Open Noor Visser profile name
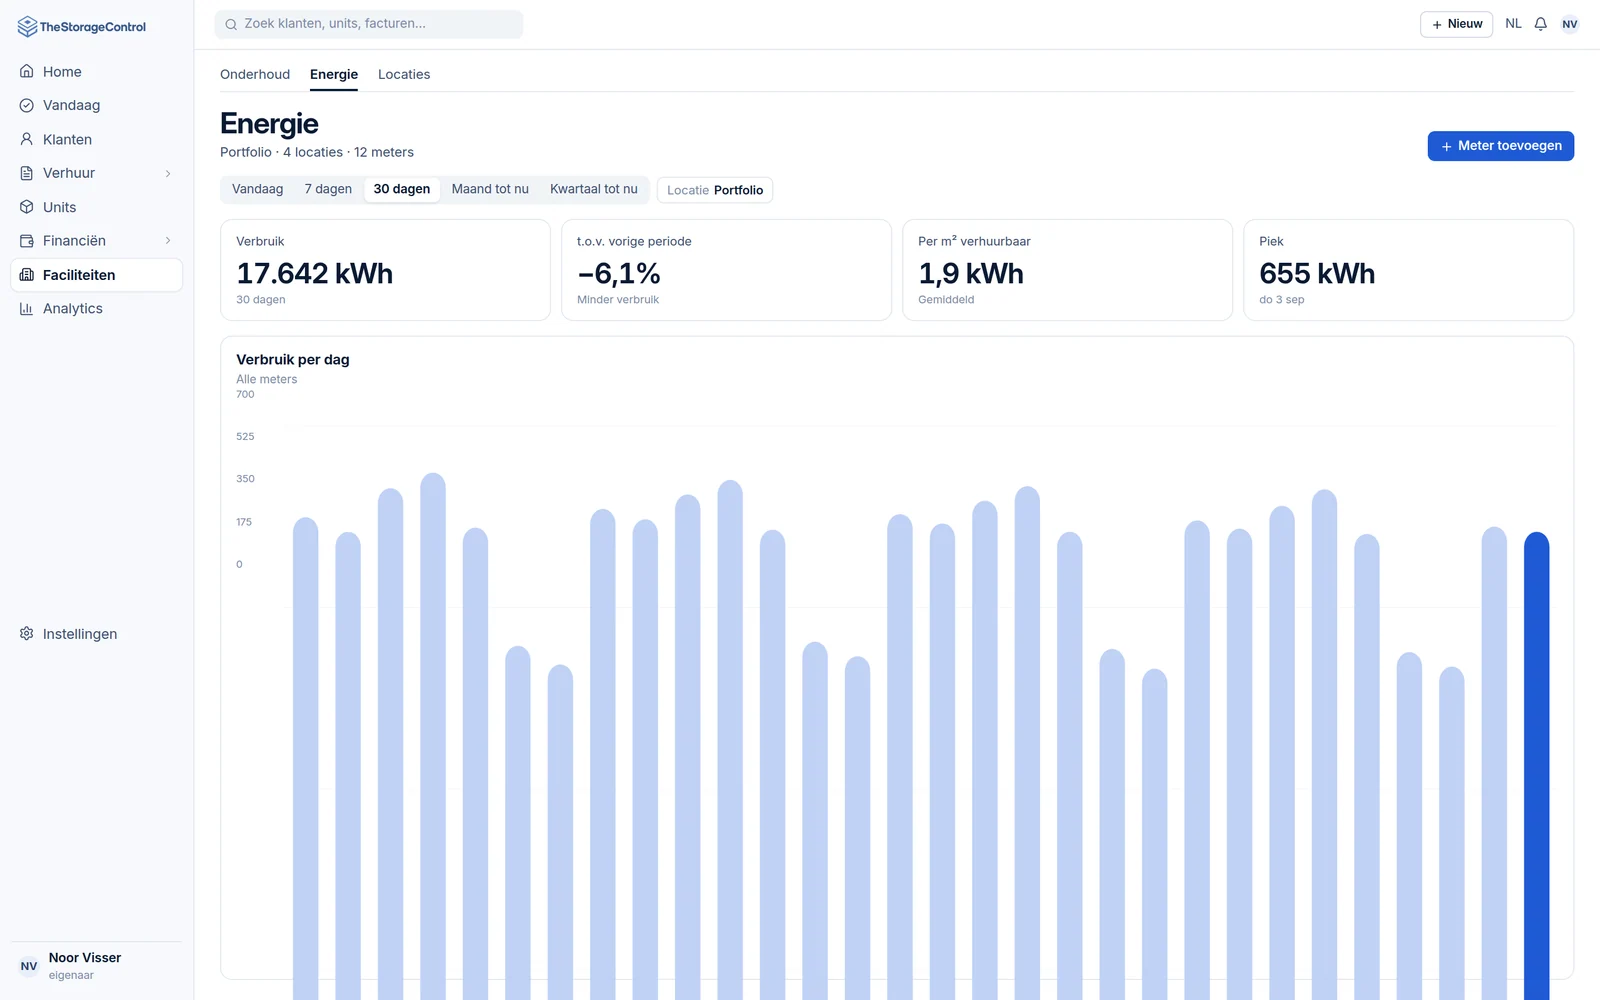 85,958
